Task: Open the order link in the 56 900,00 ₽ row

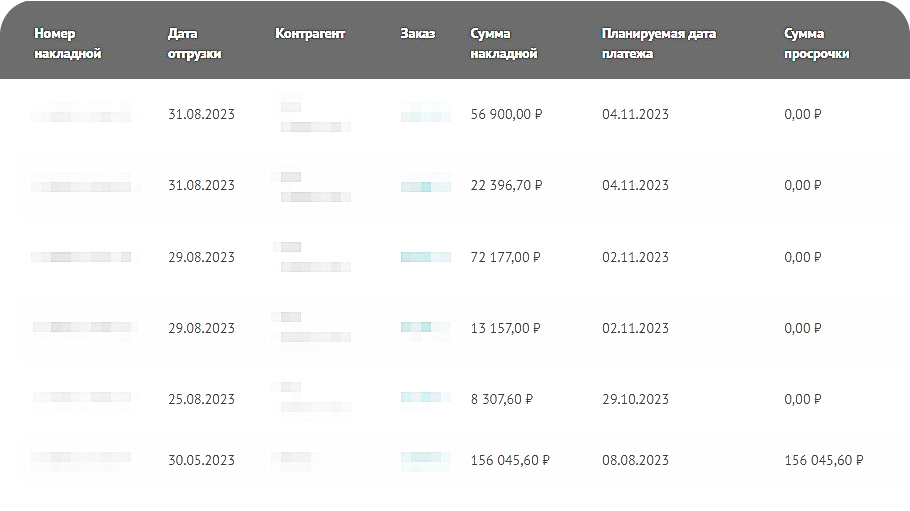Action: [x=425, y=115]
